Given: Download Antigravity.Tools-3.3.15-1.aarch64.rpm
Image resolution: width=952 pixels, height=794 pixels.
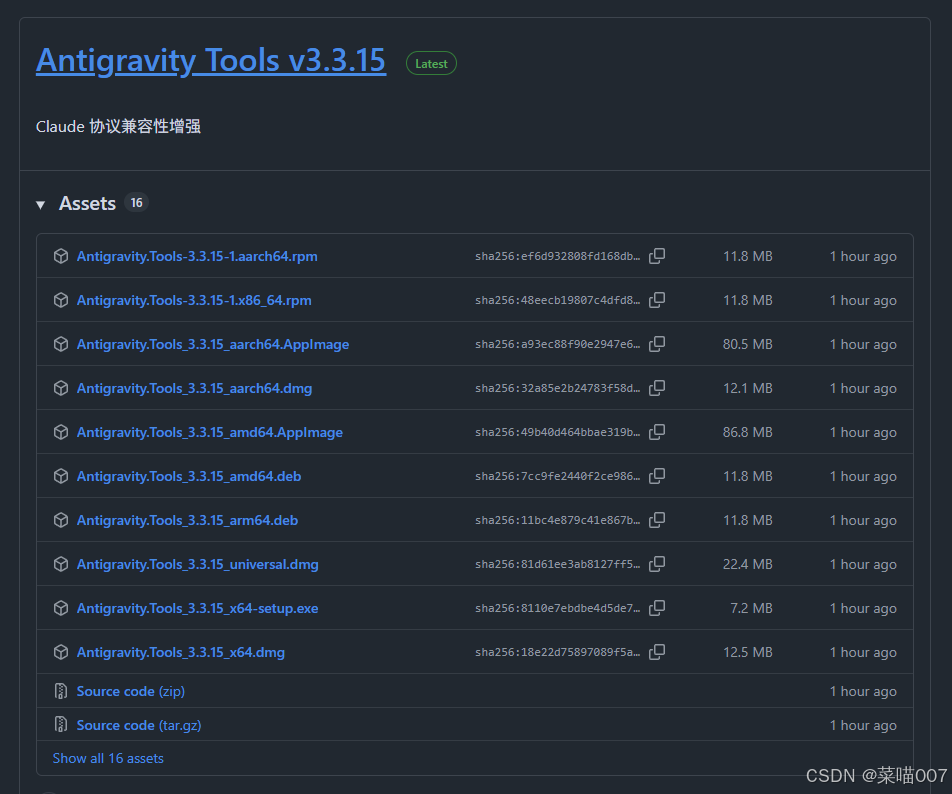Looking at the screenshot, I should pyautogui.click(x=197, y=256).
